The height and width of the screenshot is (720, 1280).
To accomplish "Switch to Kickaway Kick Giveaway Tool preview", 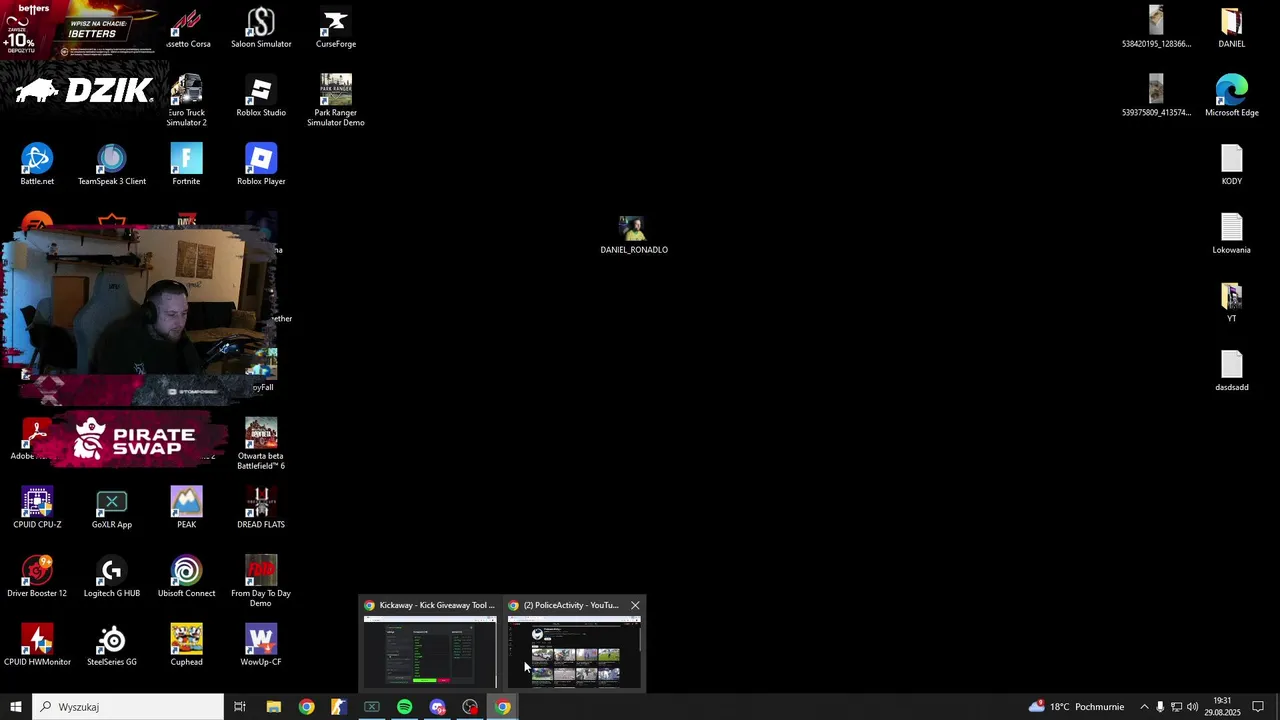I will point(430,644).
